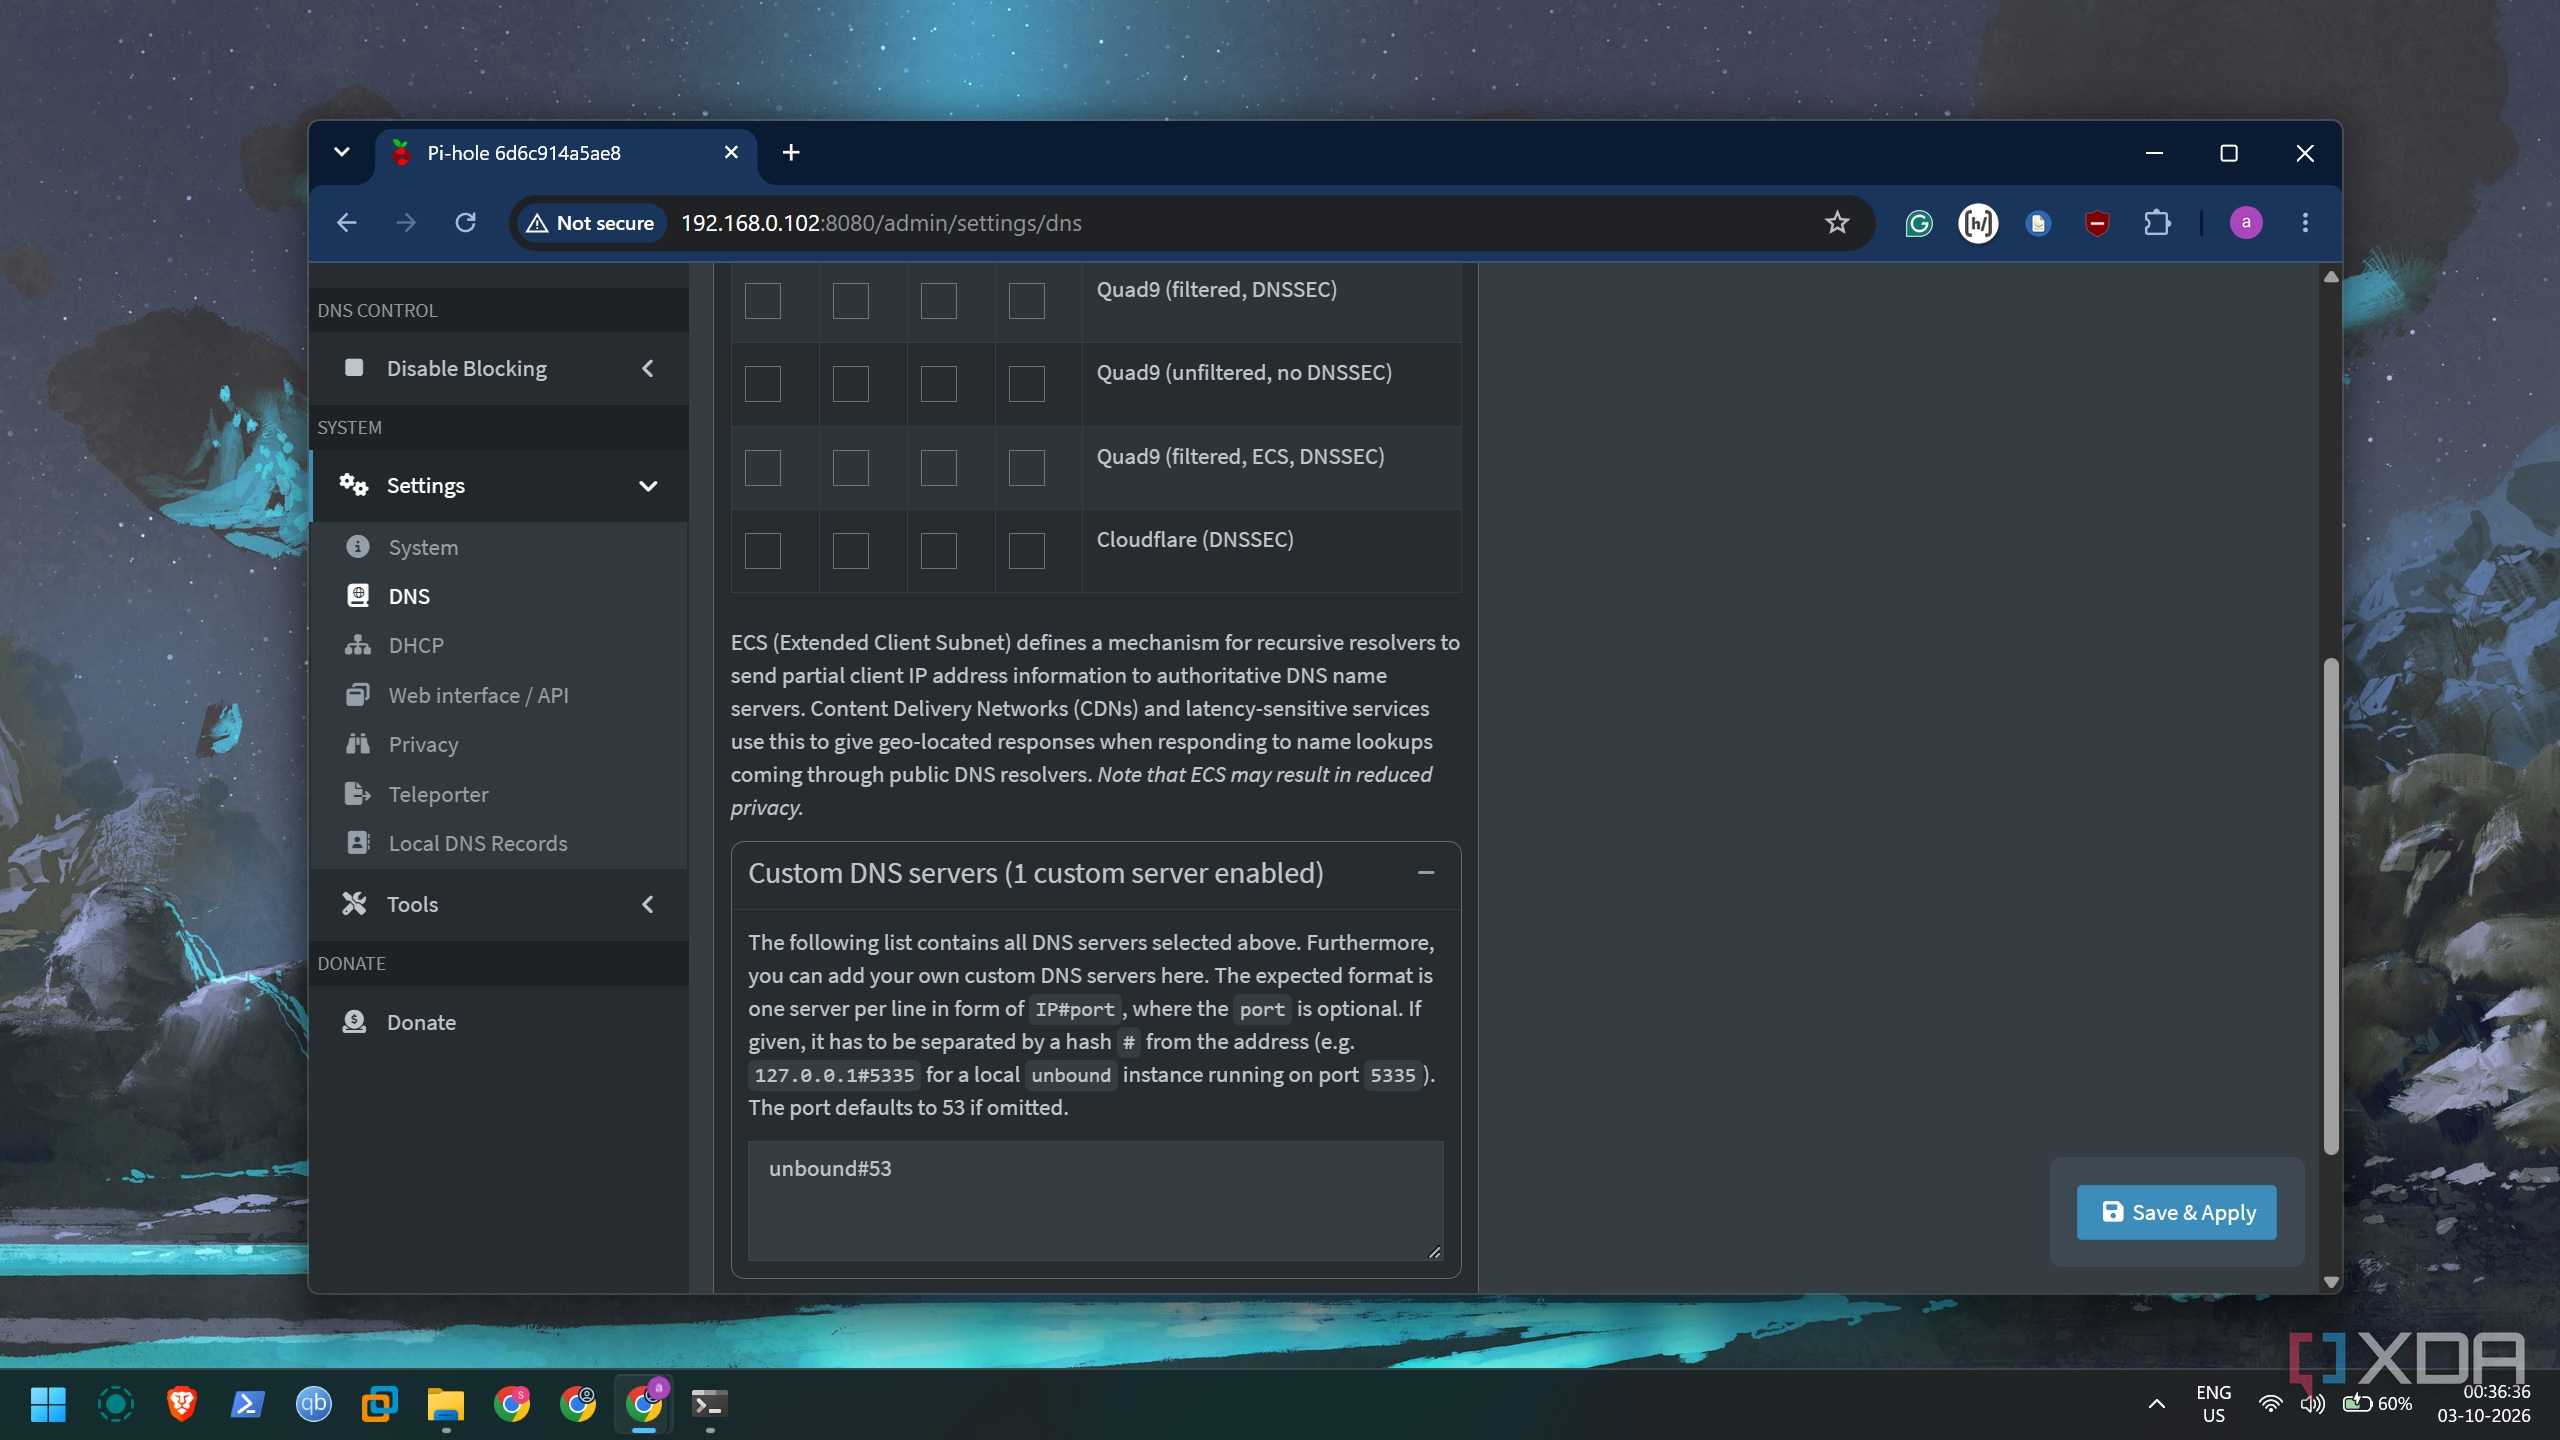Image resolution: width=2560 pixels, height=1440 pixels.
Task: Collapse the Settings sidebar menu
Action: (499, 486)
